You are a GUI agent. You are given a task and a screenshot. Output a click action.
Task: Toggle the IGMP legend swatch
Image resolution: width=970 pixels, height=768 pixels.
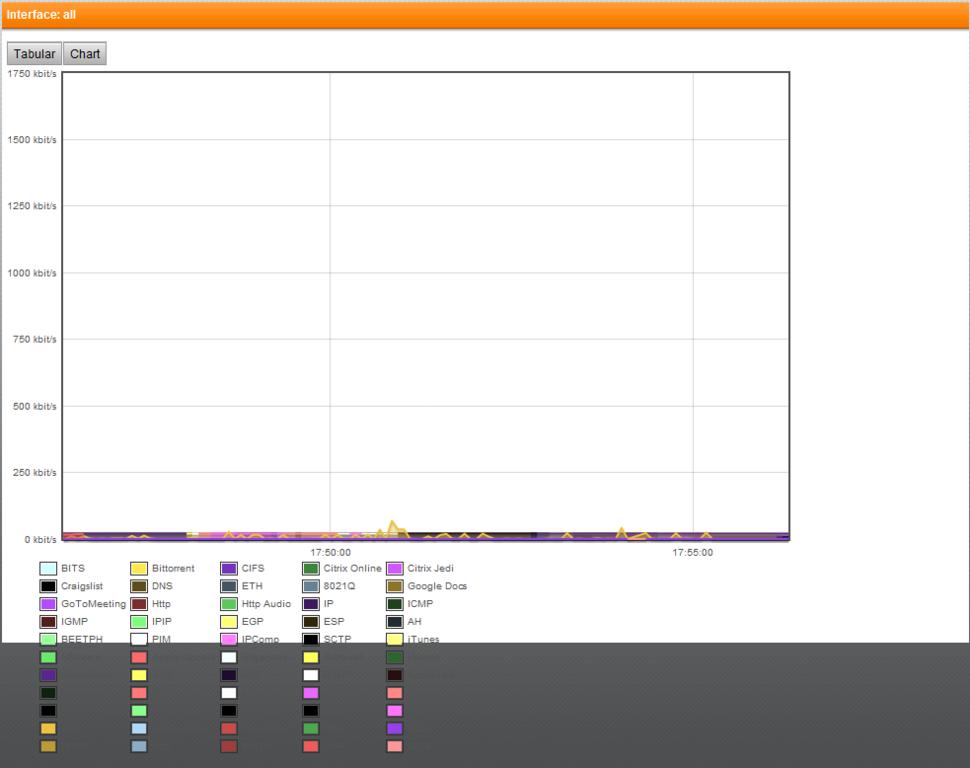click(48, 622)
